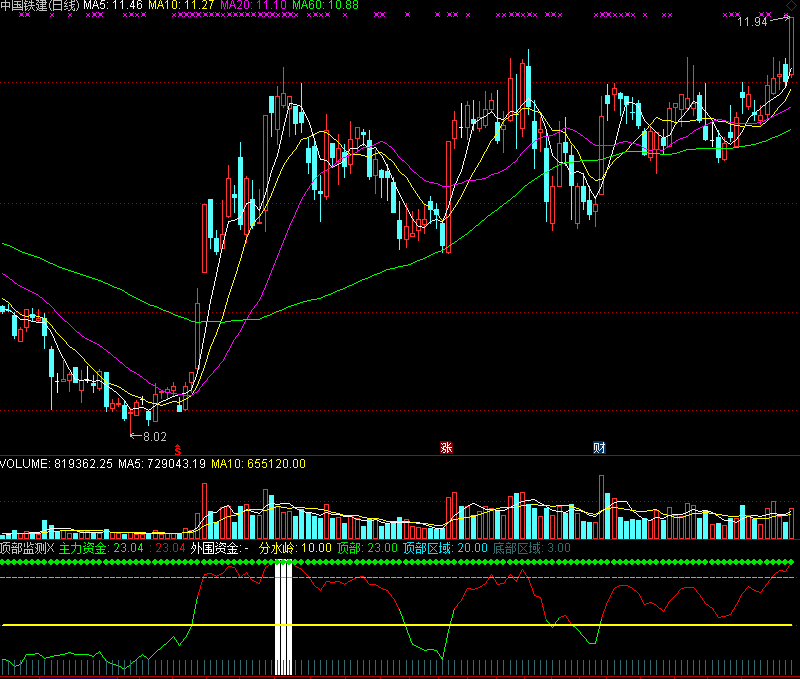800x679 pixels.
Task: Click the red : 23.04 value
Action: point(167,548)
